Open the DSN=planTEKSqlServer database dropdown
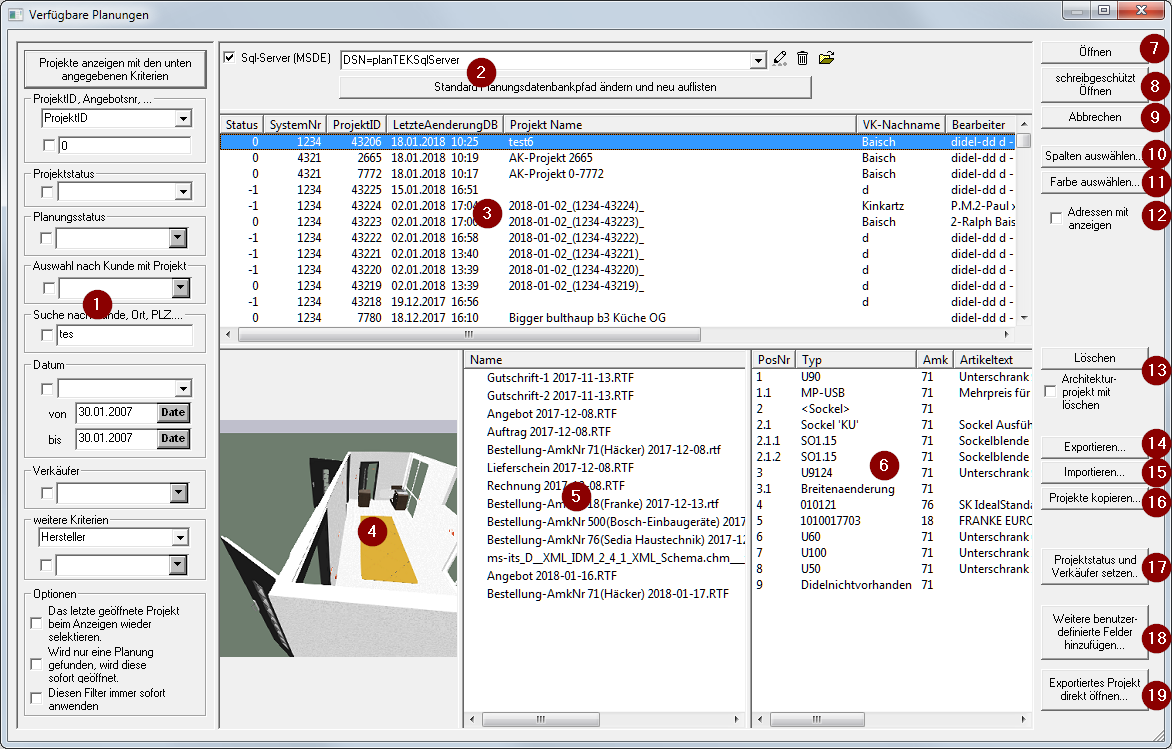Screen dimensions: 1172x749 (757, 60)
